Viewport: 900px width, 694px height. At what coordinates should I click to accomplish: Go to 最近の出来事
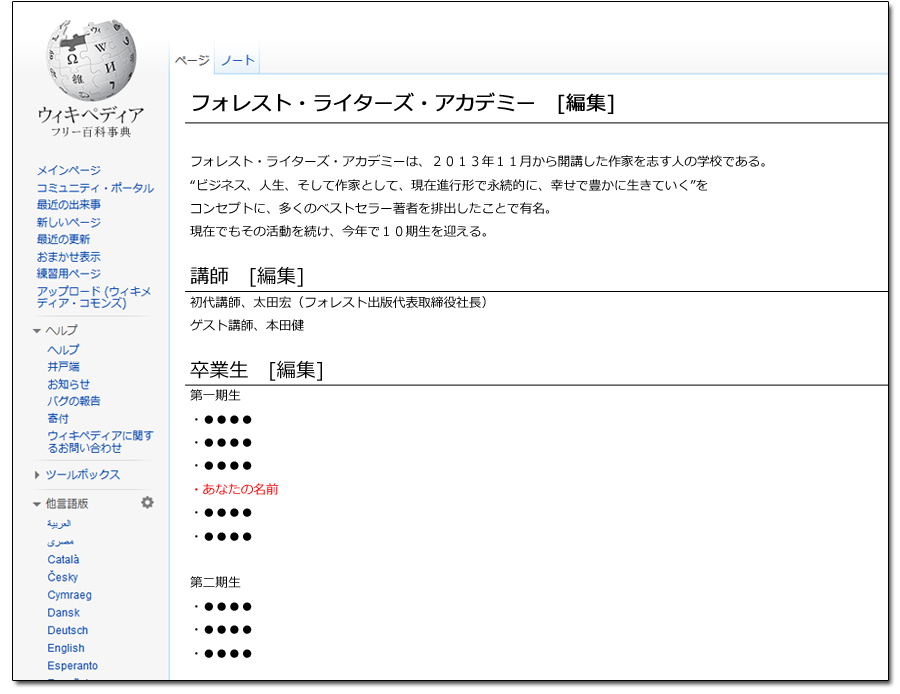[x=69, y=204]
